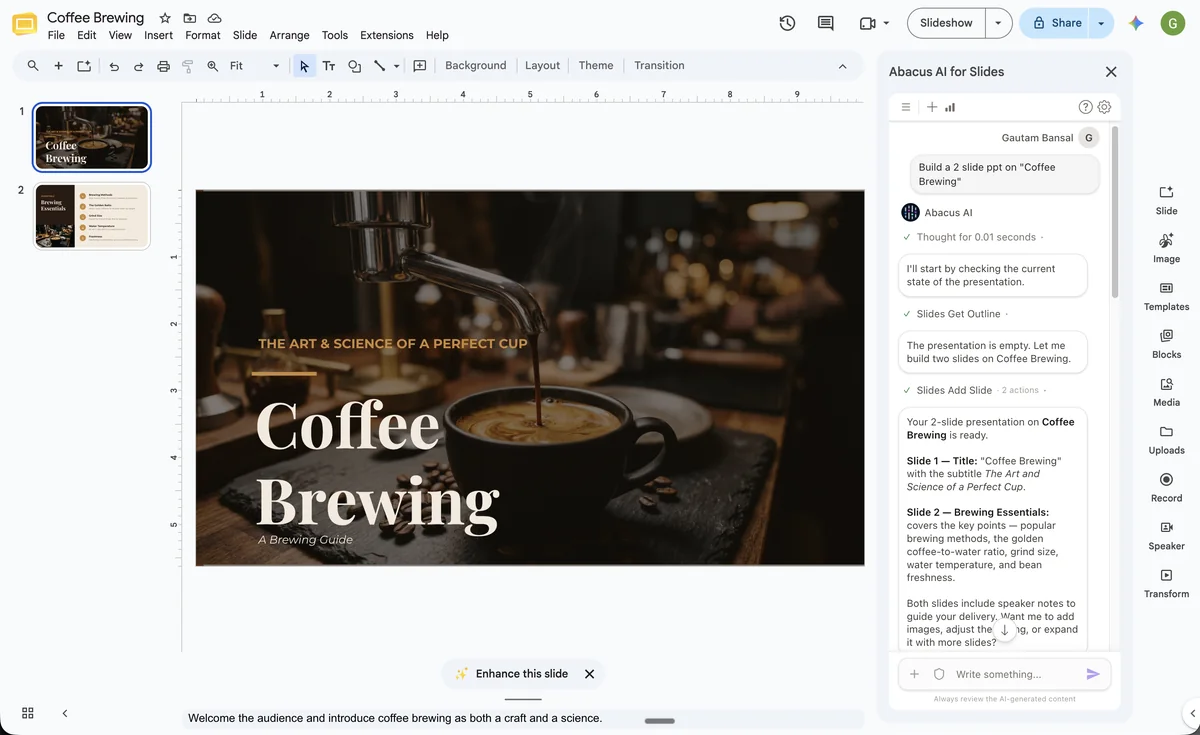Click the chat attachment plus icon

pyautogui.click(x=914, y=674)
